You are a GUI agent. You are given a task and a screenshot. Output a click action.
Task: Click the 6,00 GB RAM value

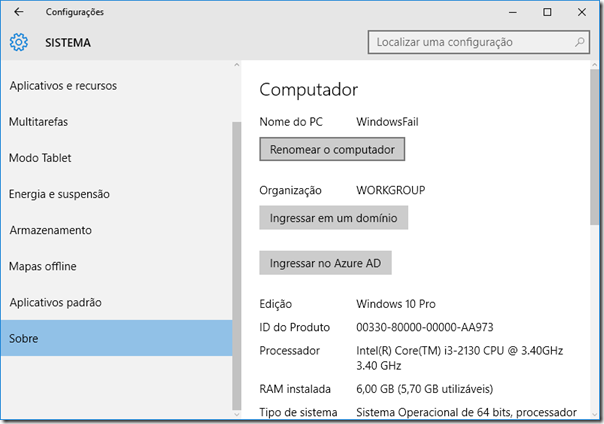[424, 389]
